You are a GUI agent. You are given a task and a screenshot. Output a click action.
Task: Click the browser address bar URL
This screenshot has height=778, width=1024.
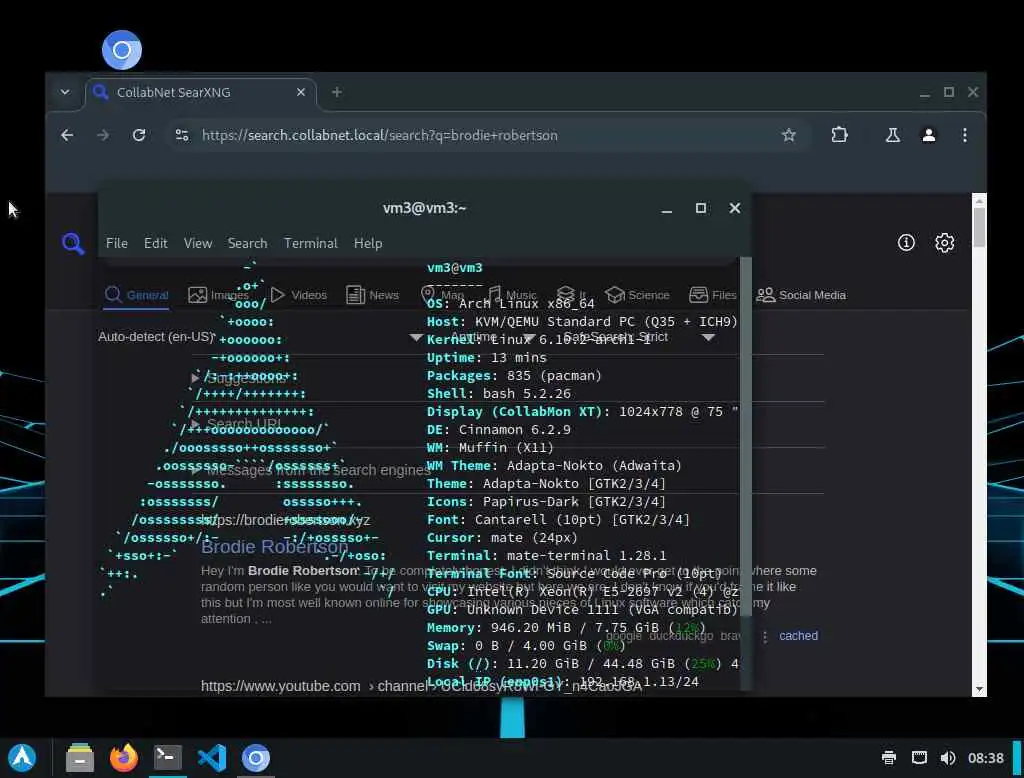point(379,135)
